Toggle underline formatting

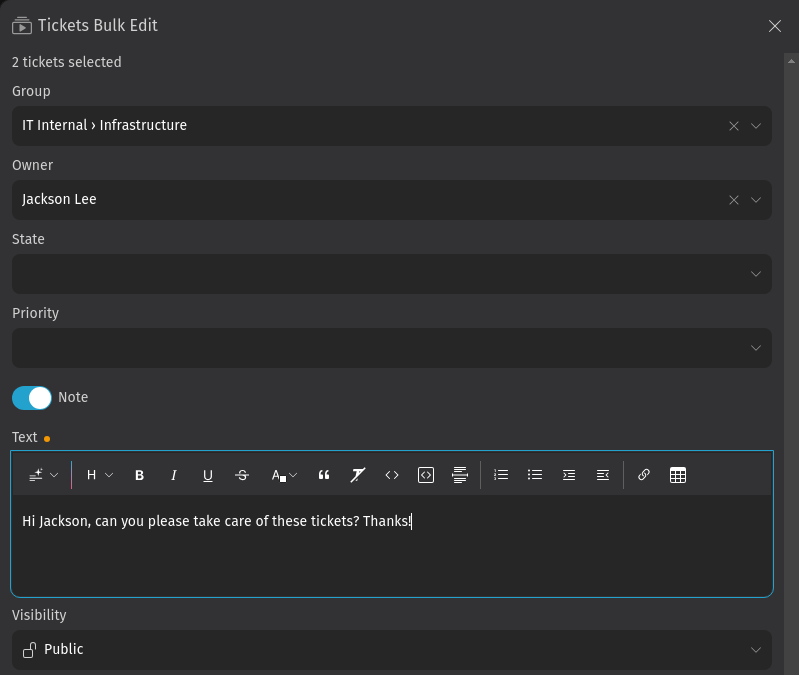pyautogui.click(x=207, y=475)
